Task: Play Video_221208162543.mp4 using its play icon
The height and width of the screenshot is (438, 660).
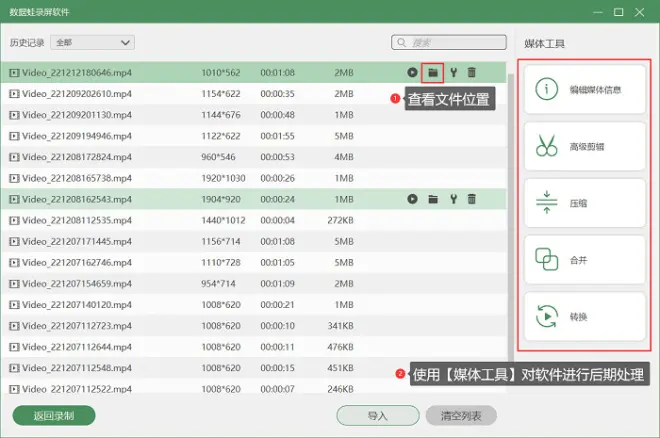Action: [412, 199]
